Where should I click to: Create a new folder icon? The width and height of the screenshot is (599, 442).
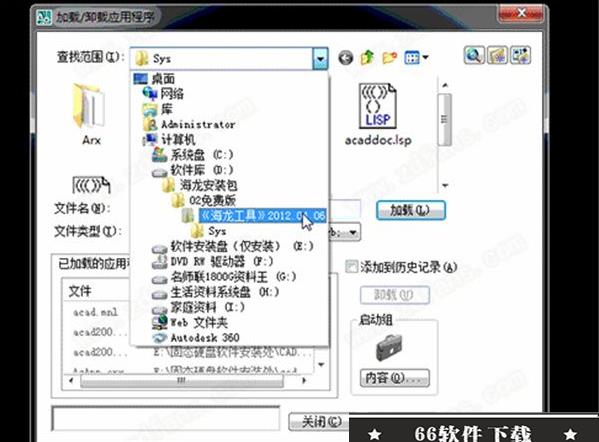[389, 58]
